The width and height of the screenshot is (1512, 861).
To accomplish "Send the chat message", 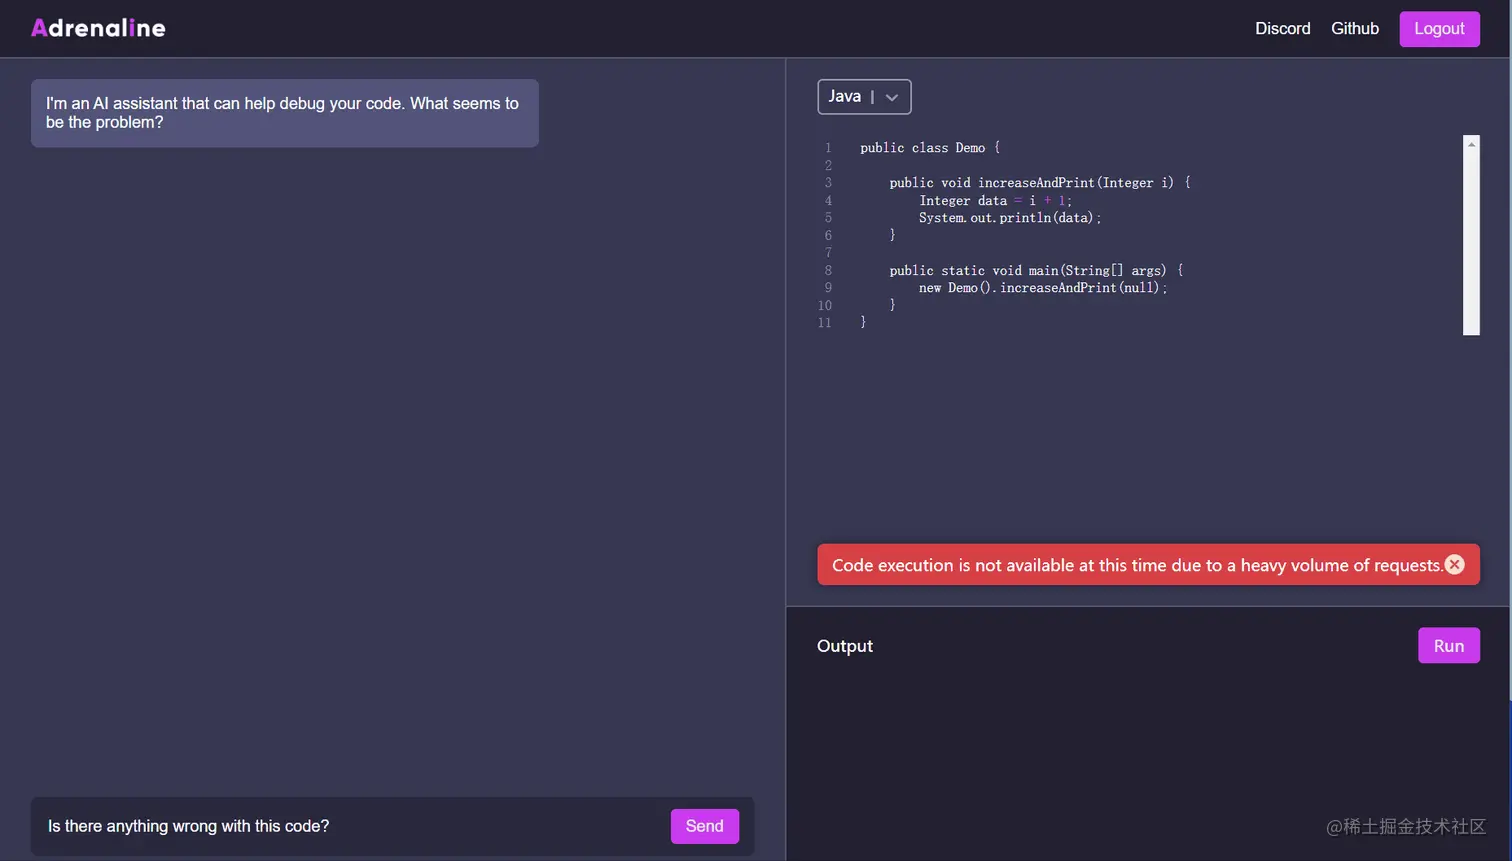I will (x=704, y=826).
